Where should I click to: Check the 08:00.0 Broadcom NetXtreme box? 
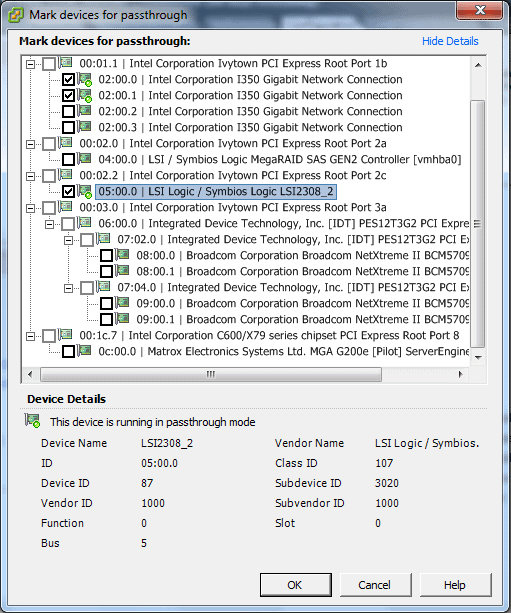[106, 256]
